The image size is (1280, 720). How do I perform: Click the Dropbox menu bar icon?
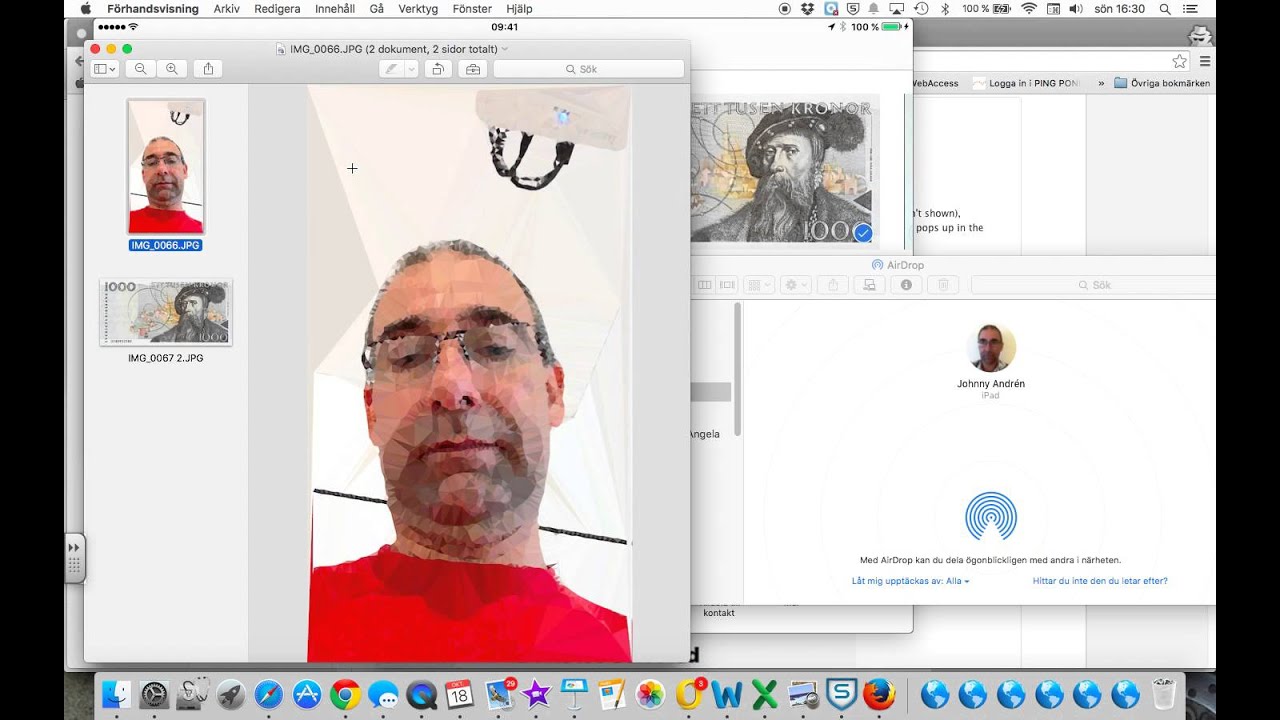pos(807,9)
